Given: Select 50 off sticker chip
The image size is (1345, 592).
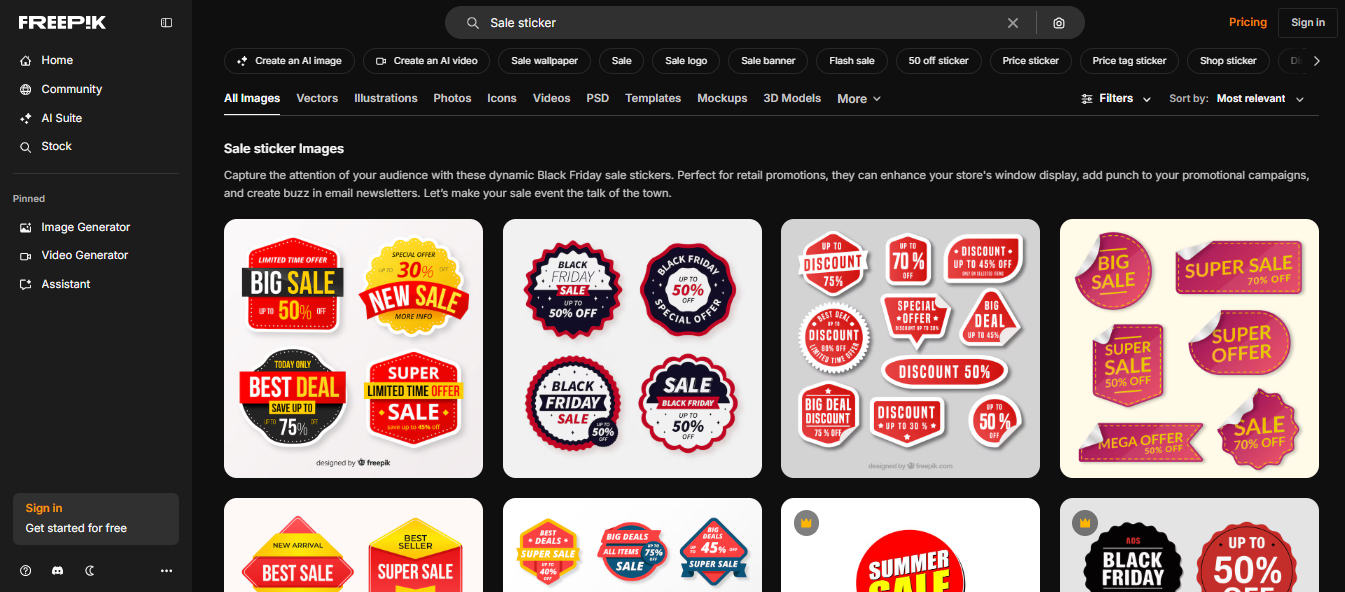Looking at the screenshot, I should 939,61.
